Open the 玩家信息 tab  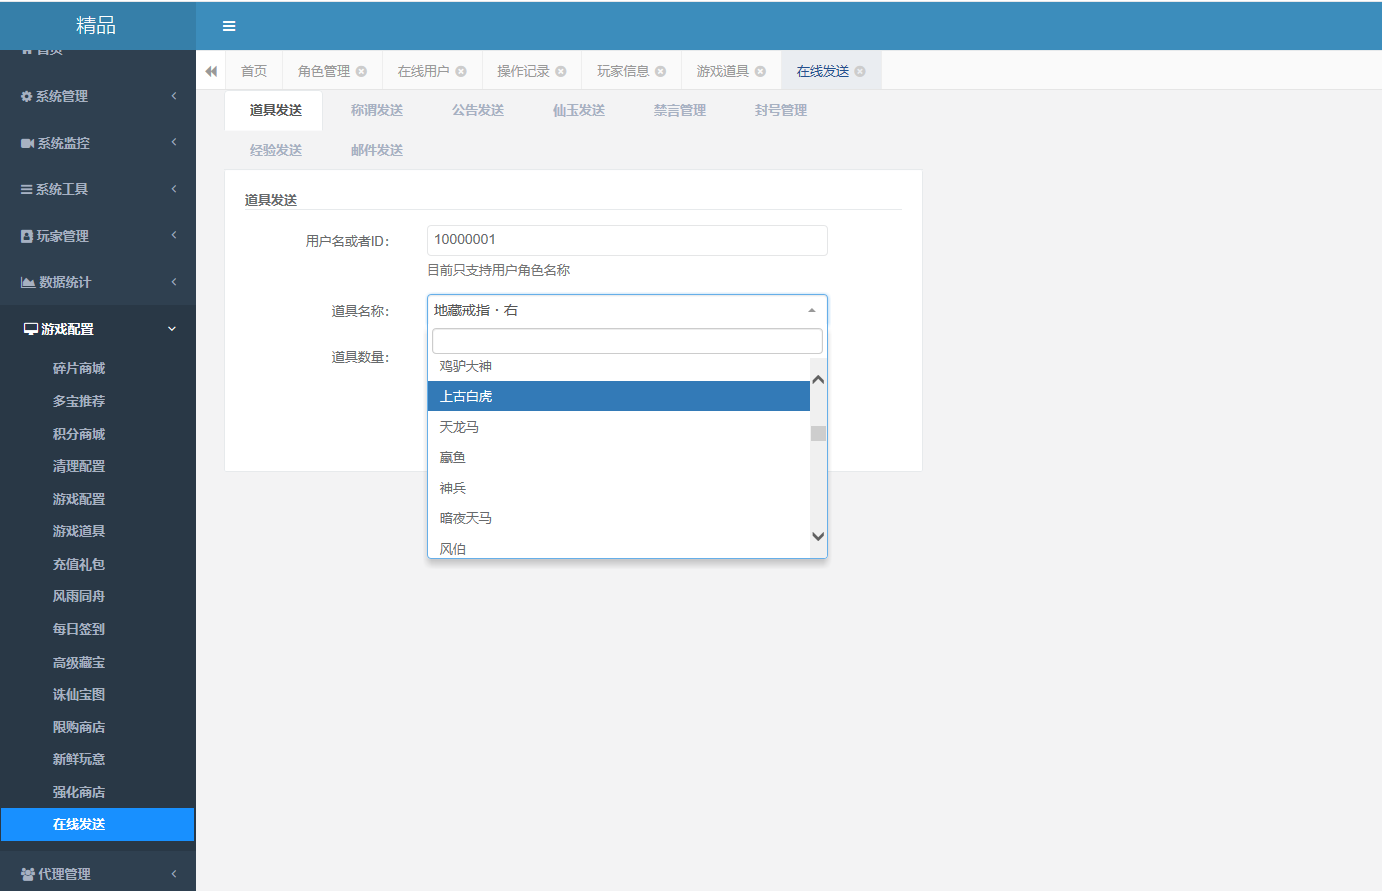pyautogui.click(x=621, y=70)
